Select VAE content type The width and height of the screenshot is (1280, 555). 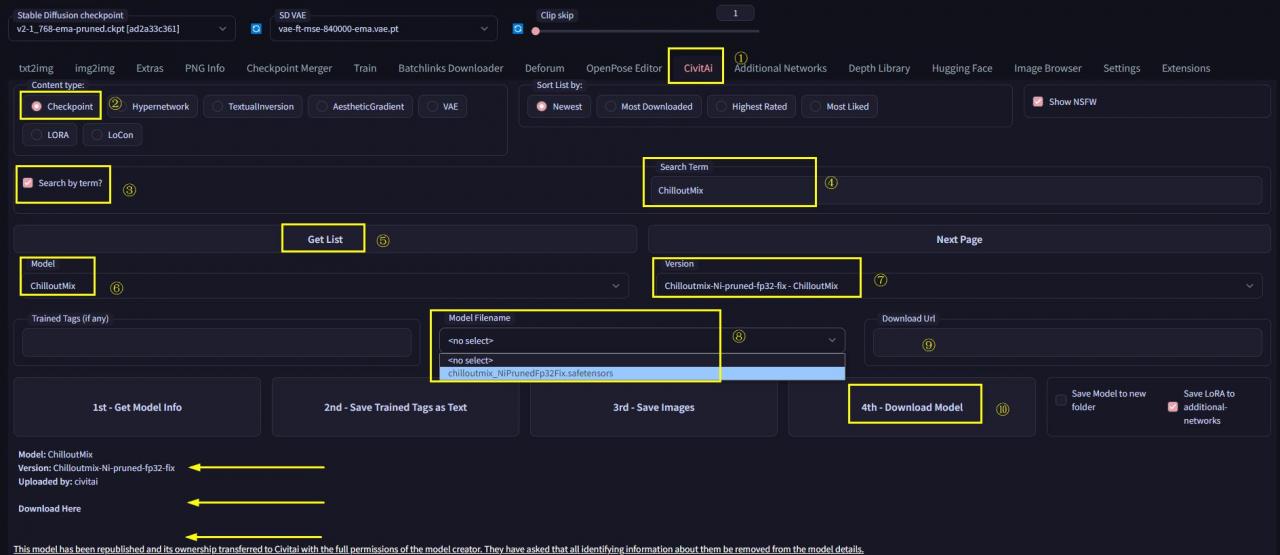point(443,106)
